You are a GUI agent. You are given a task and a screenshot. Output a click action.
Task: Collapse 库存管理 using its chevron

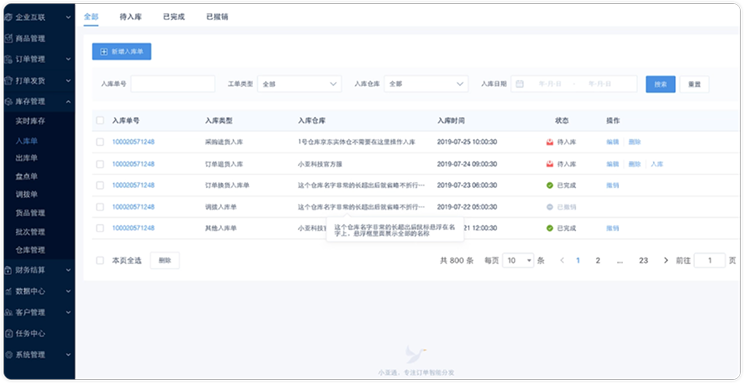coord(68,102)
